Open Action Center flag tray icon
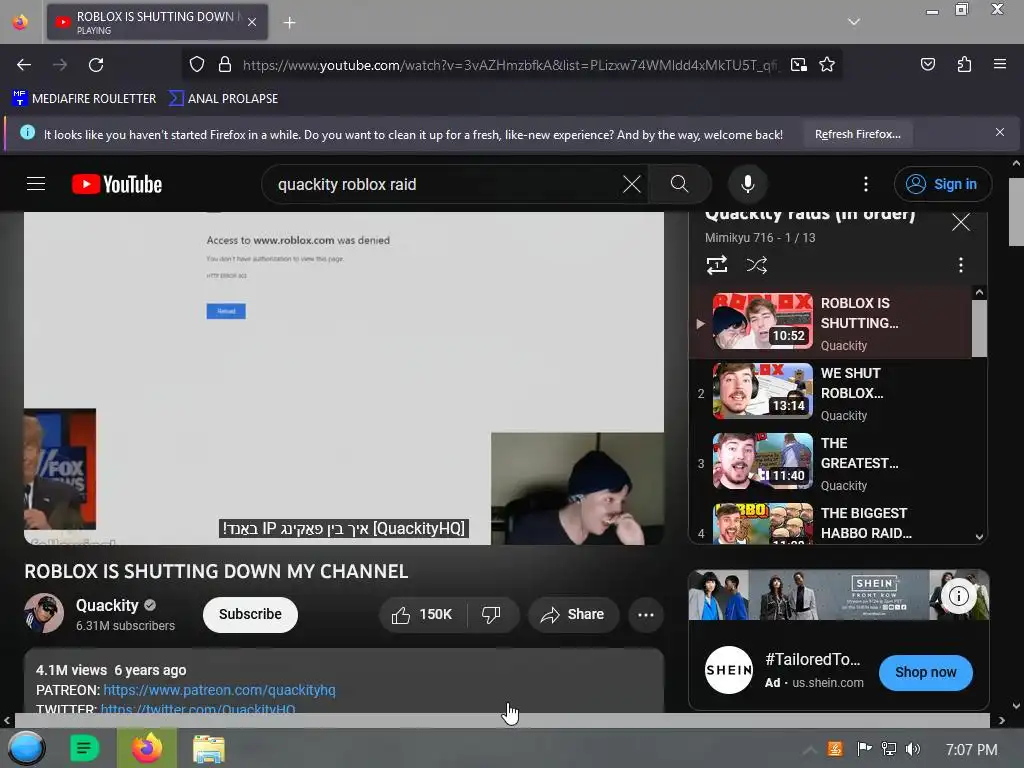Viewport: 1024px width, 768px height. click(864, 749)
